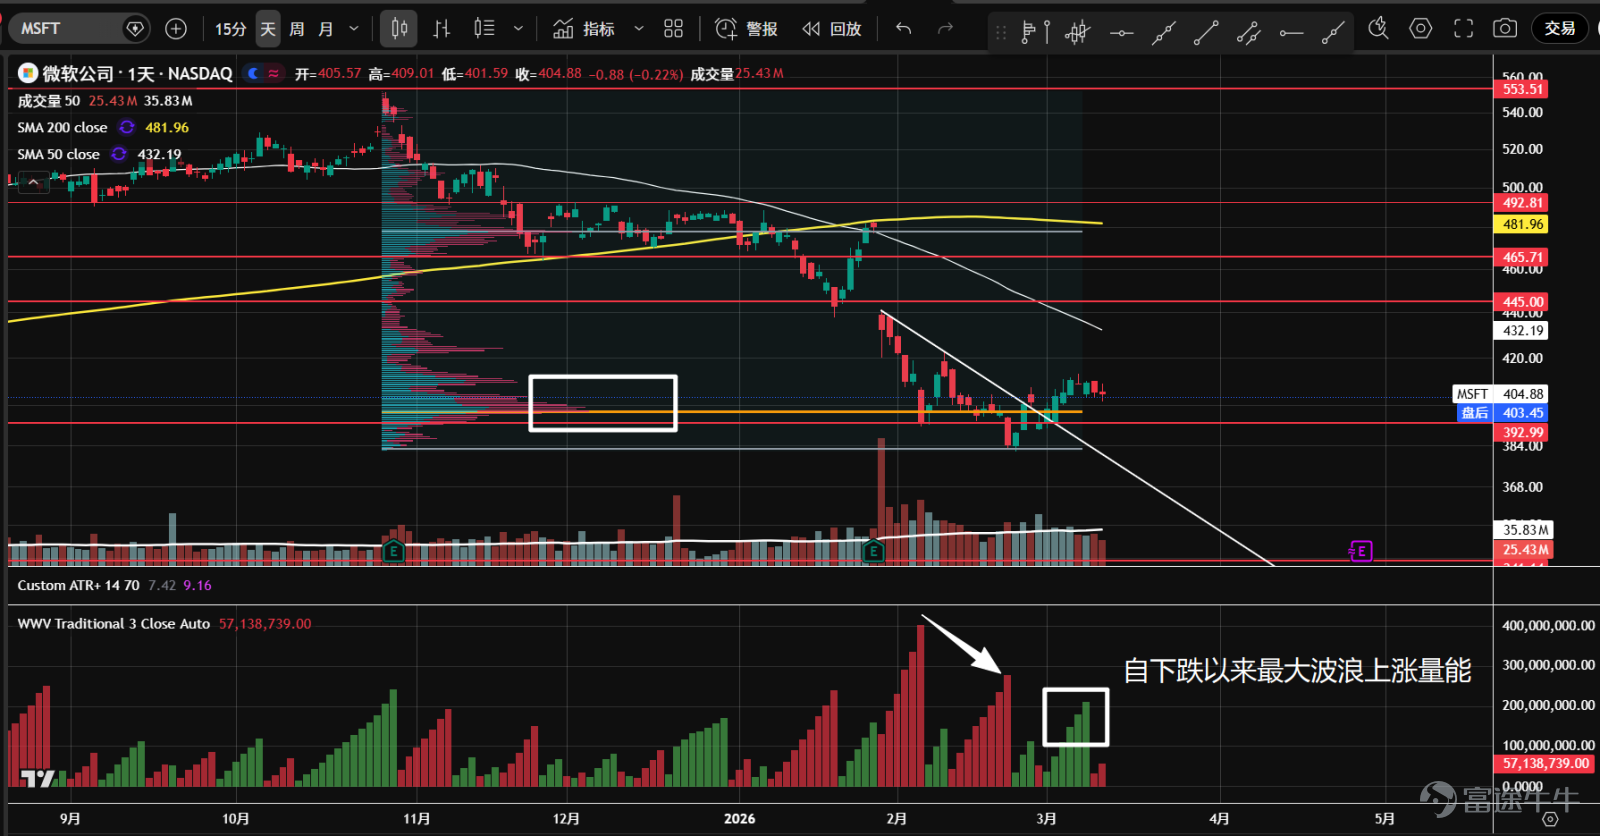Screen dimensions: 1600x836
Task: Expand the time interval dropdown arrow
Action: point(354,29)
